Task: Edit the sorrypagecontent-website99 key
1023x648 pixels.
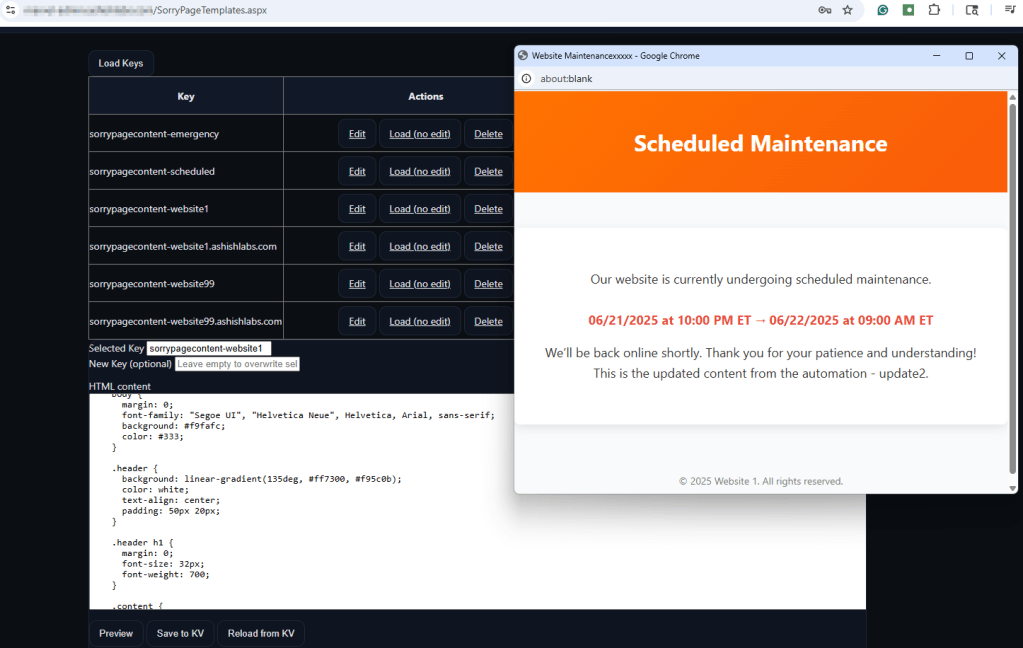Action: pyautogui.click(x=357, y=284)
